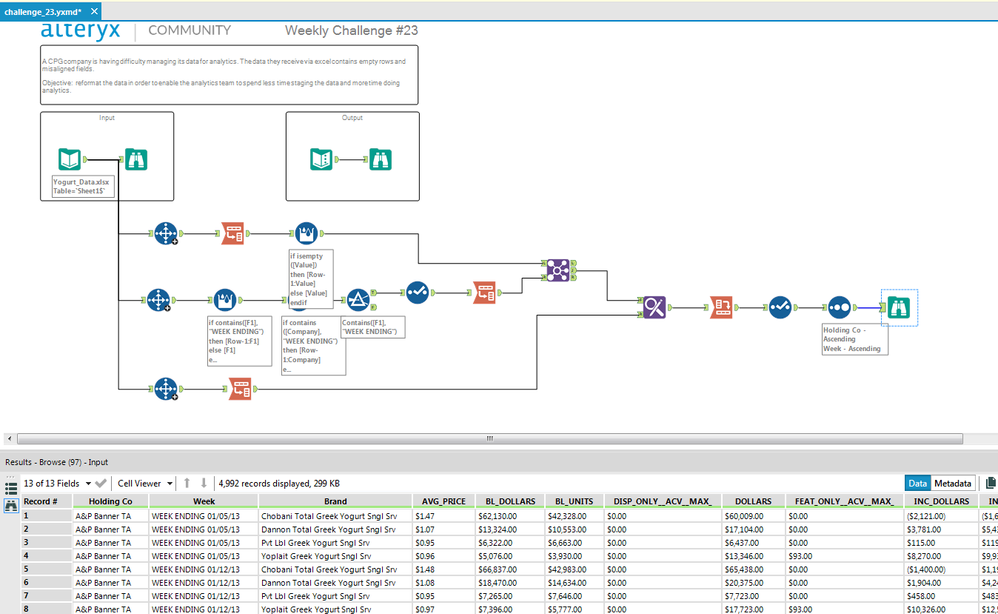The image size is (998, 614).
Task: Select the Multi-Row Formula tool with isempty
Action: coord(306,235)
